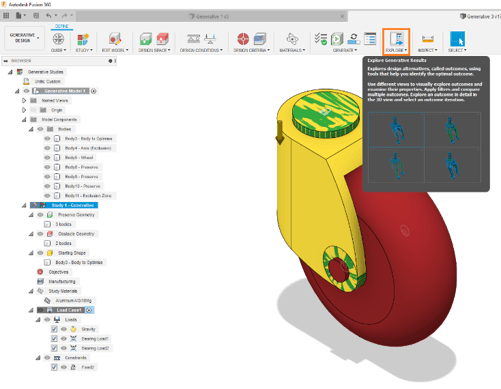501x389 pixels.
Task: Click the top-left outcome thumbnail in tooltip
Action: pyautogui.click(x=396, y=130)
